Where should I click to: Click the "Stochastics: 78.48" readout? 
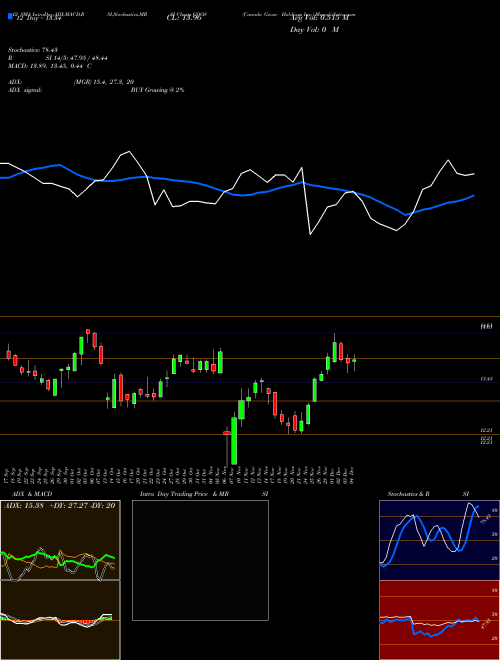click(32, 50)
